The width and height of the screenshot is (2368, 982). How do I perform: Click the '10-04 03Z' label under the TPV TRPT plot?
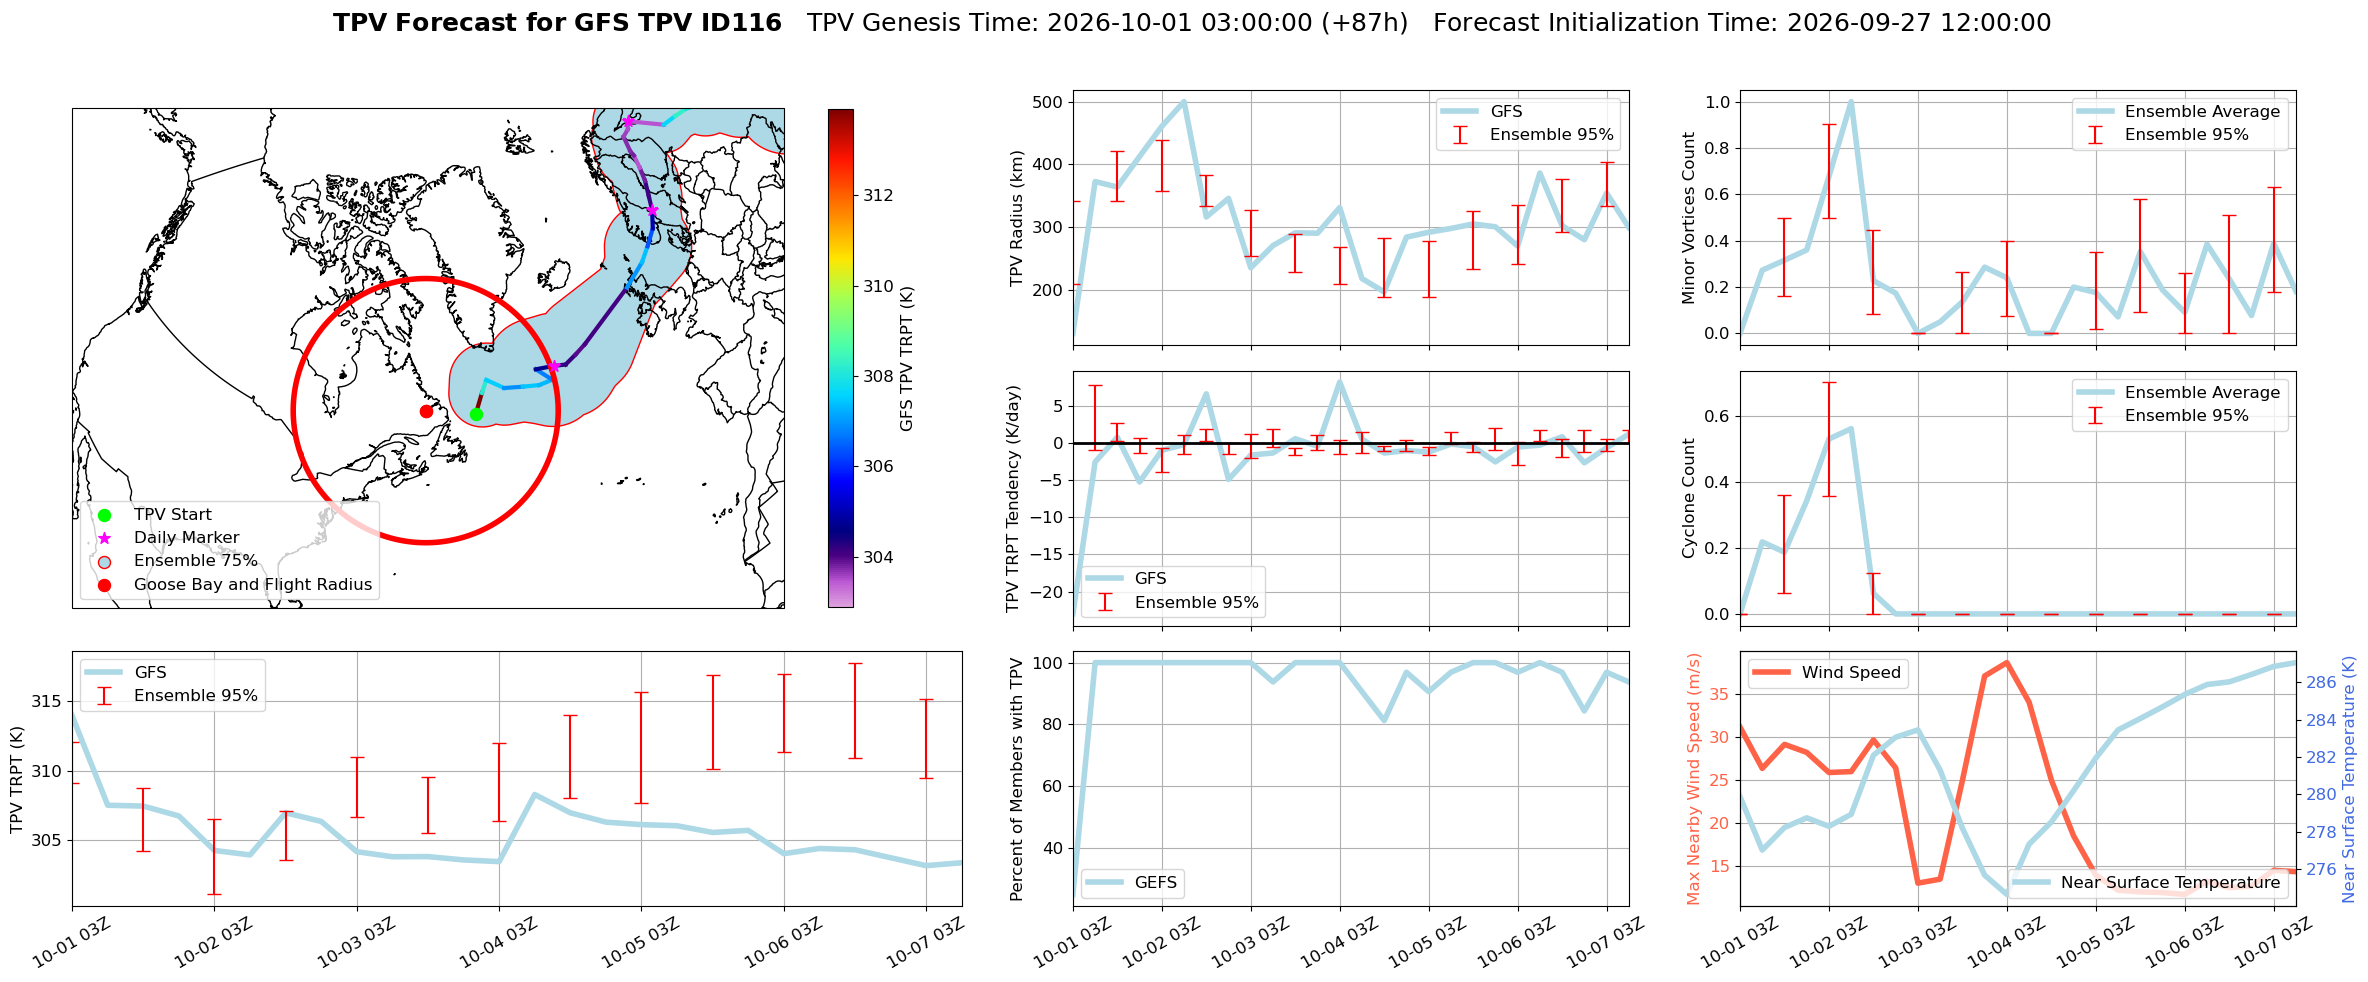point(498,943)
